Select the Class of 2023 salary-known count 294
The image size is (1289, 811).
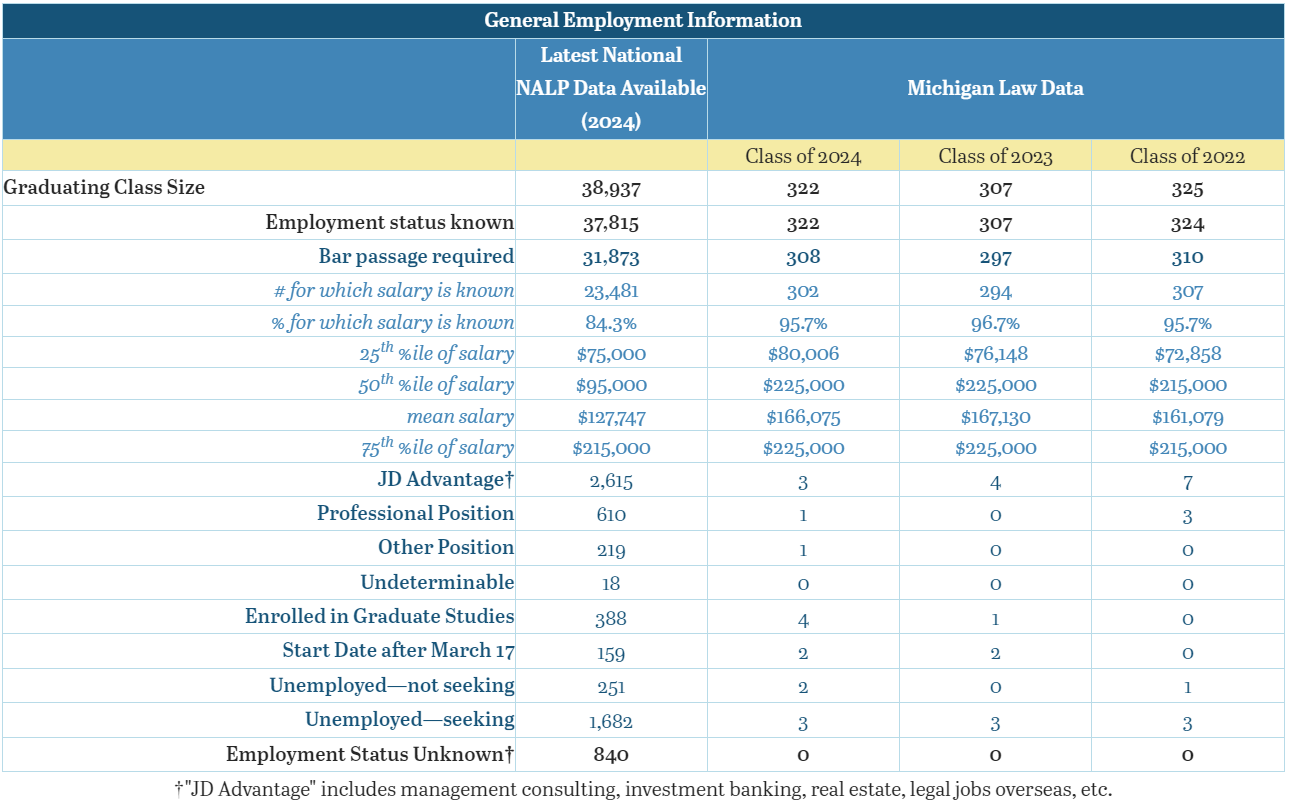coord(995,292)
